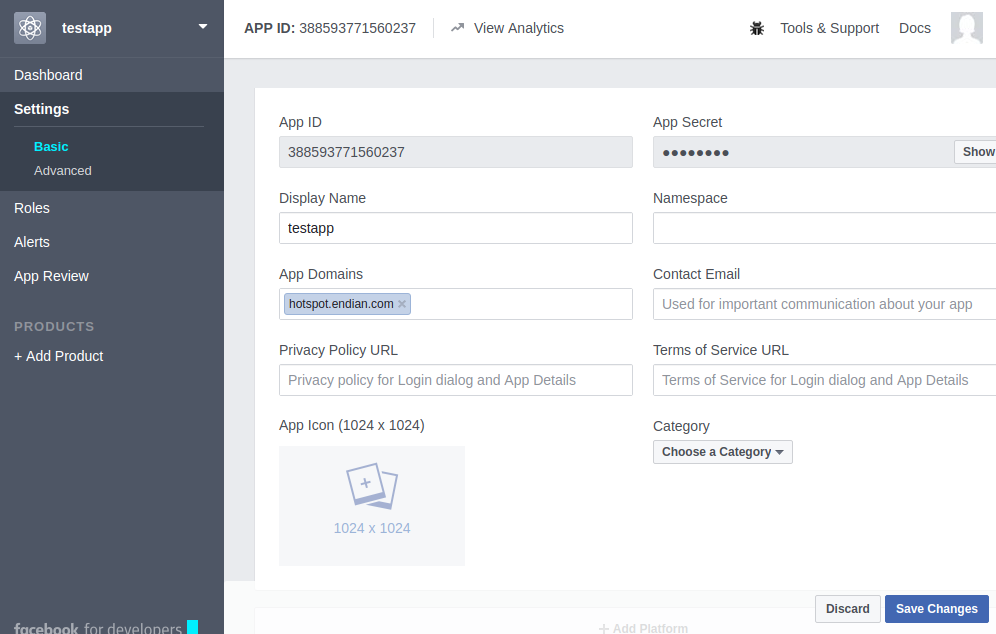Screen dimensions: 996x634
Task: Navigate to App Review
Action: pyautogui.click(x=51, y=276)
